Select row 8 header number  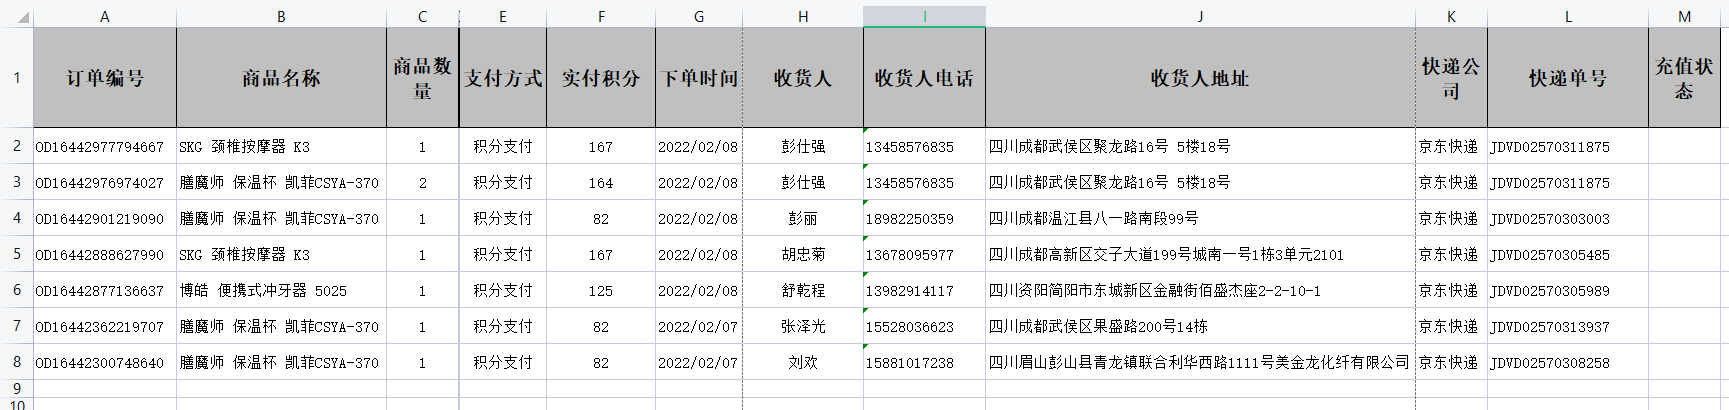click(16, 362)
